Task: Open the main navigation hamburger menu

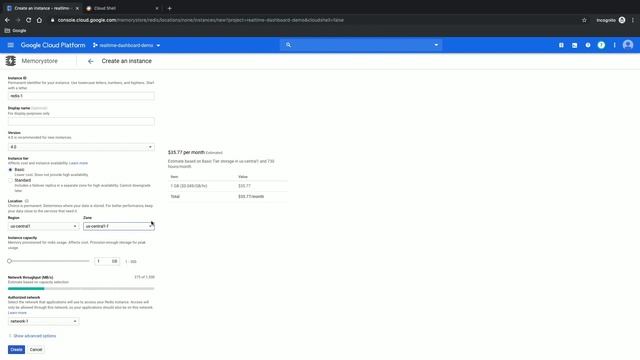Action: click(x=11, y=45)
